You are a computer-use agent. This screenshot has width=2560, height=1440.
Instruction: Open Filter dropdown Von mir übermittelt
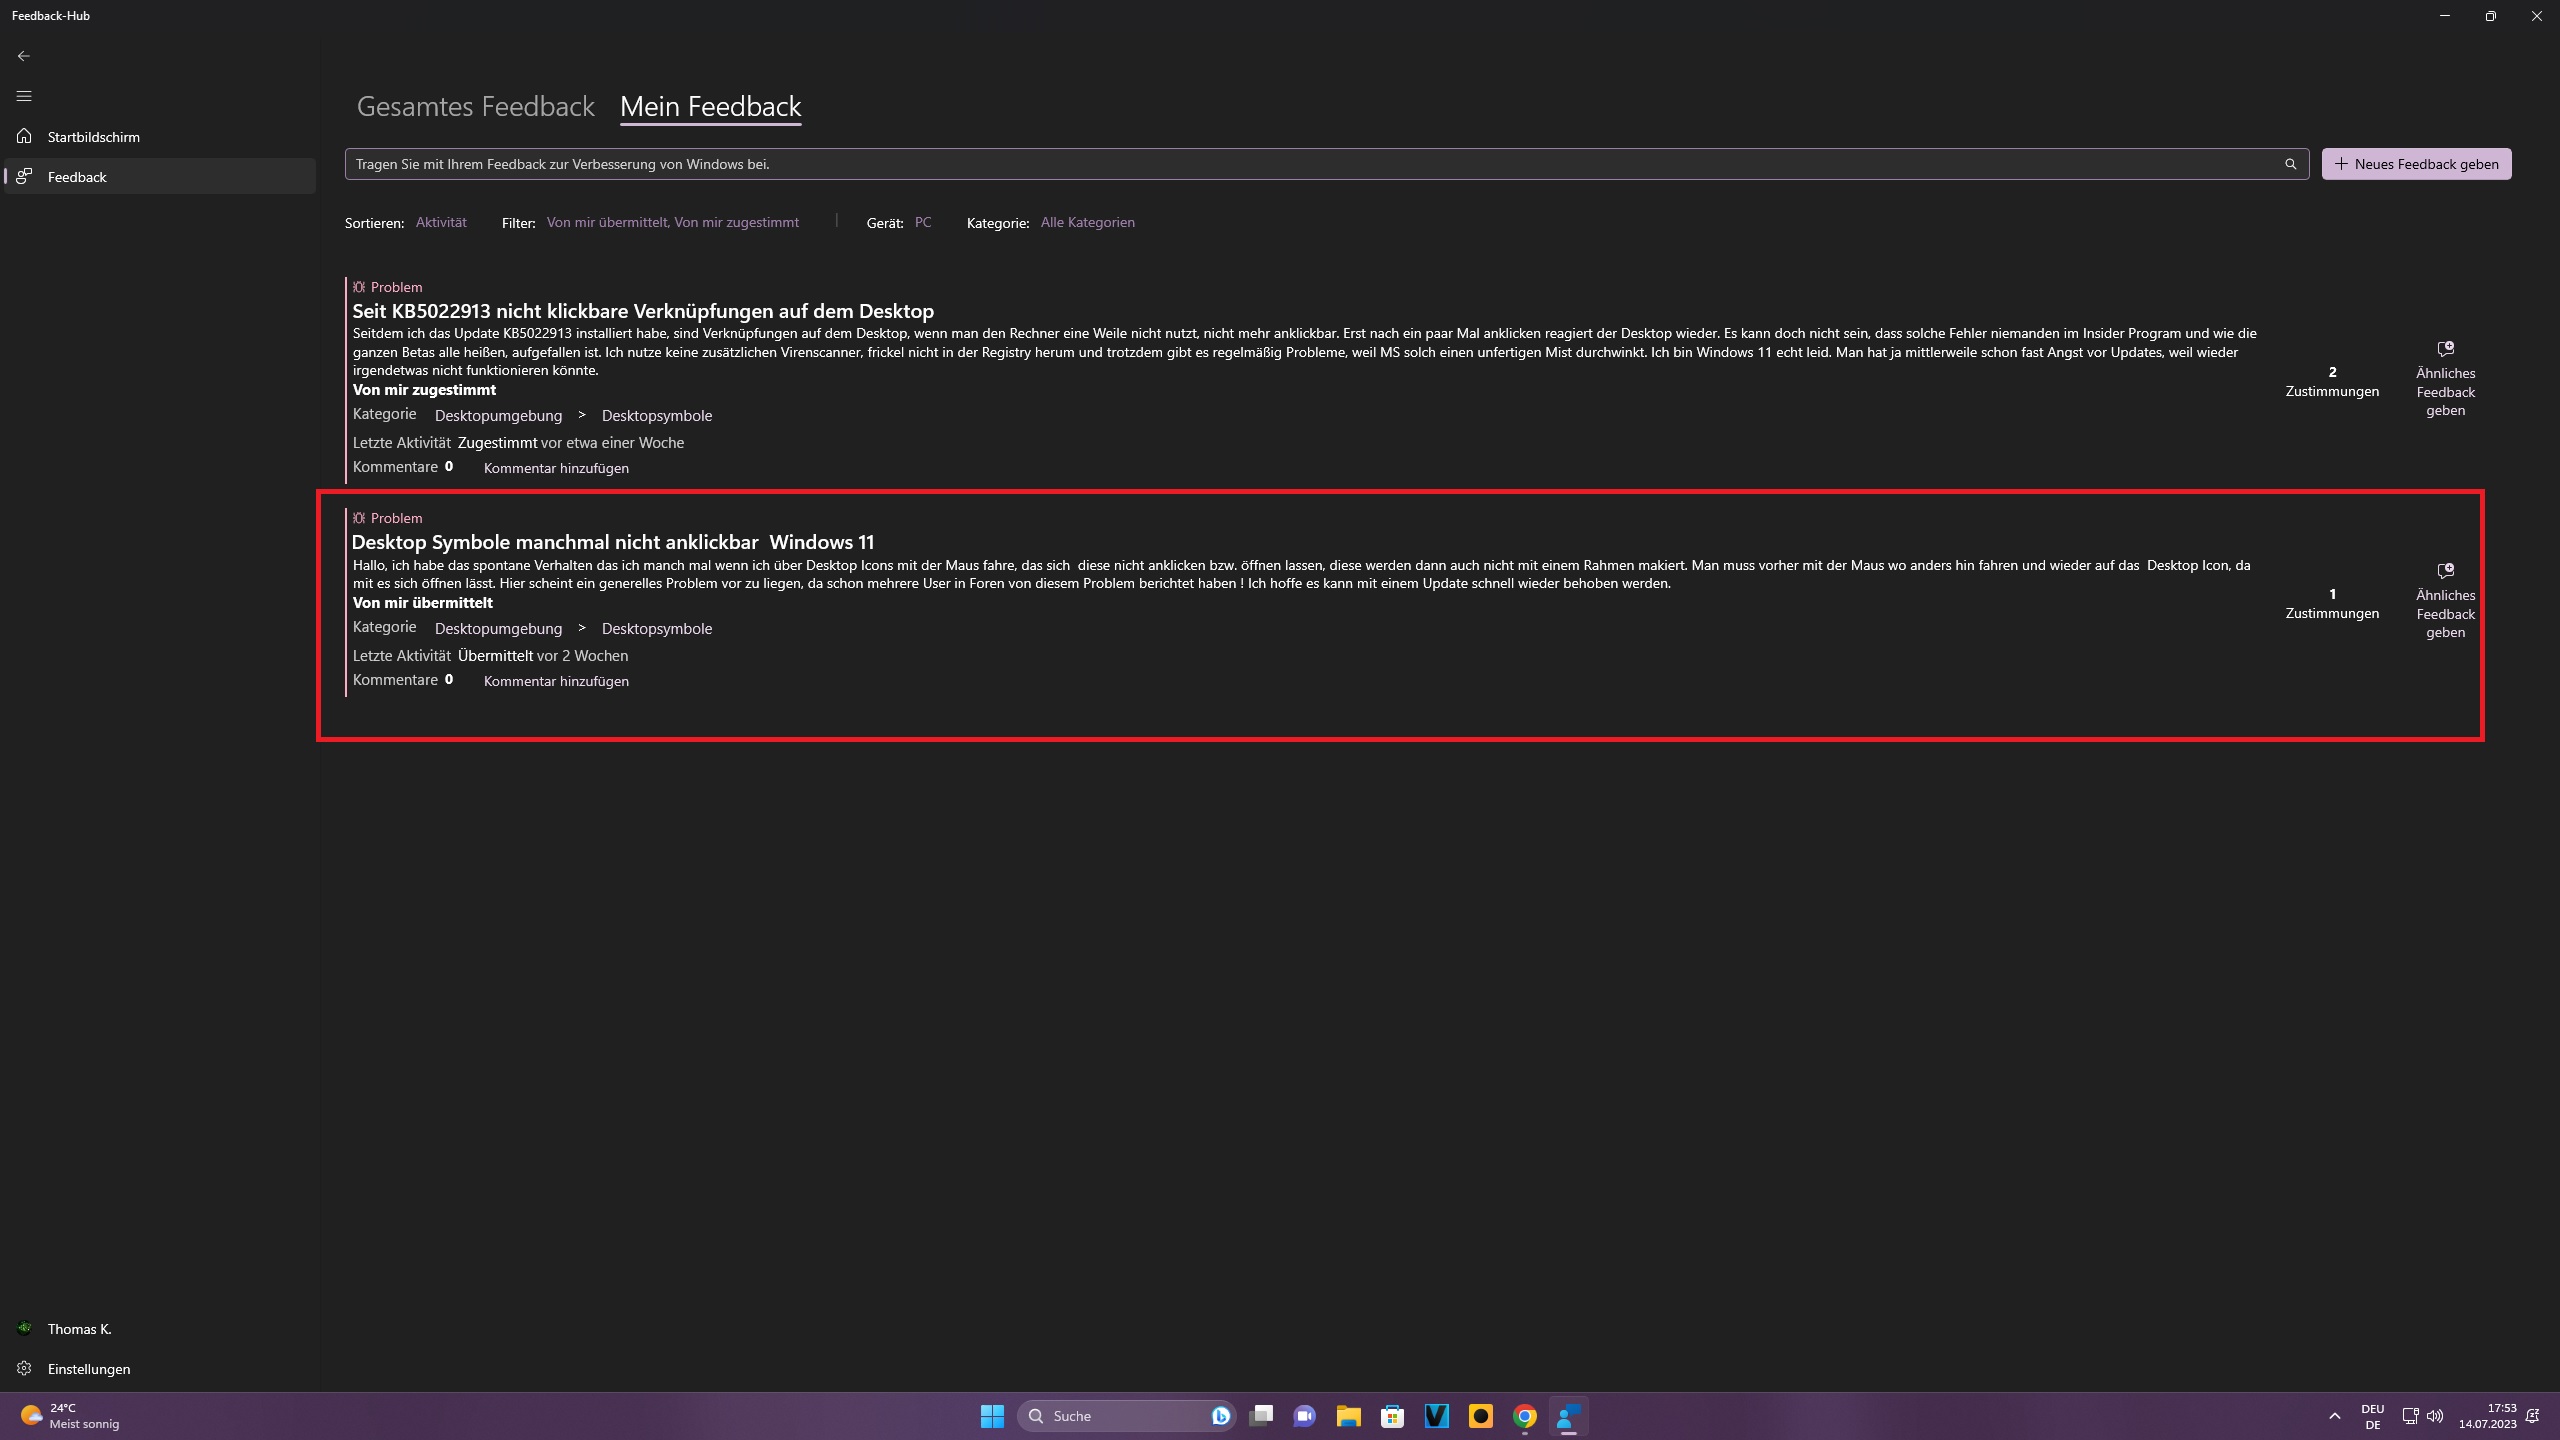click(x=672, y=222)
